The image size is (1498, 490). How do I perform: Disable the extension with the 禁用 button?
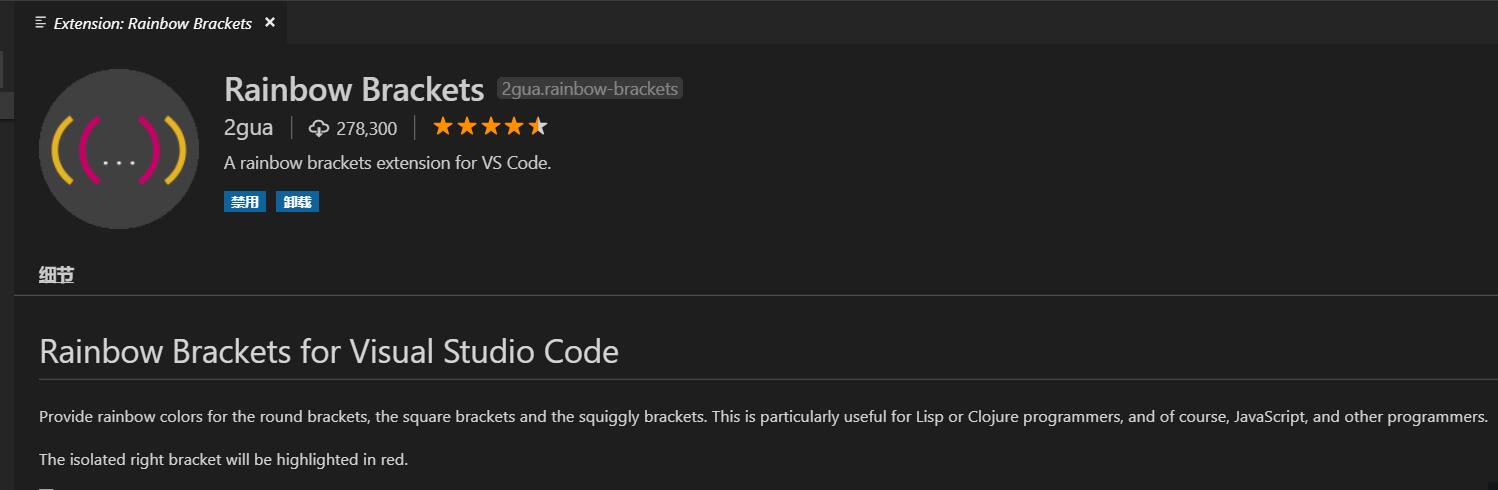(x=245, y=202)
